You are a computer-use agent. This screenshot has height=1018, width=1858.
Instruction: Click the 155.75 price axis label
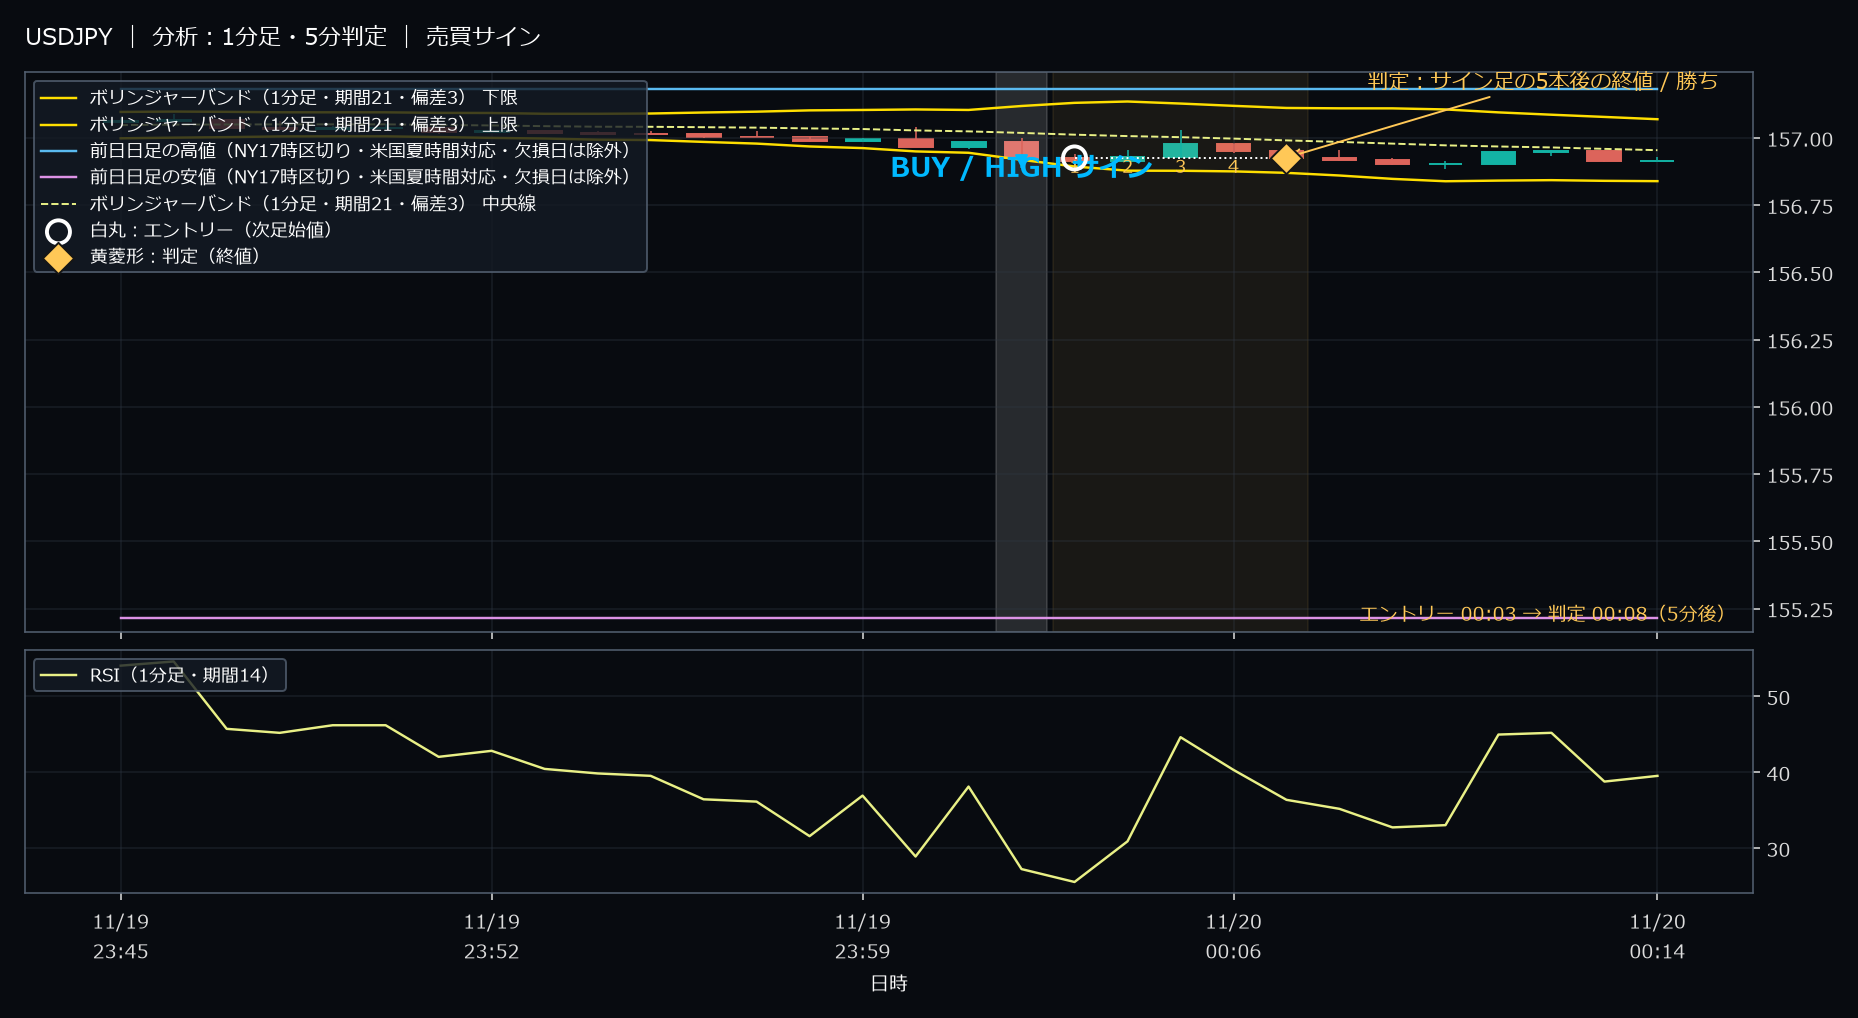pyautogui.click(x=1800, y=476)
